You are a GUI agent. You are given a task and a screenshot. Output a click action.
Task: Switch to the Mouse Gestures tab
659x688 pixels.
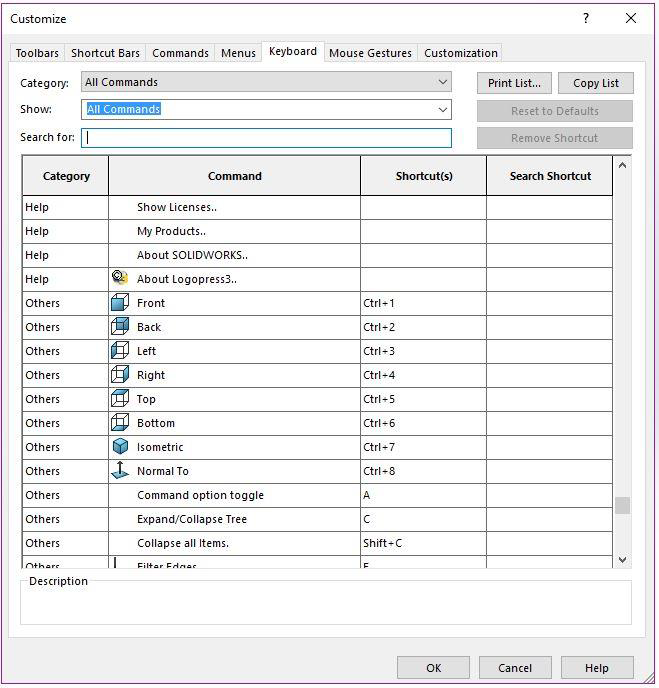pyautogui.click(x=370, y=53)
